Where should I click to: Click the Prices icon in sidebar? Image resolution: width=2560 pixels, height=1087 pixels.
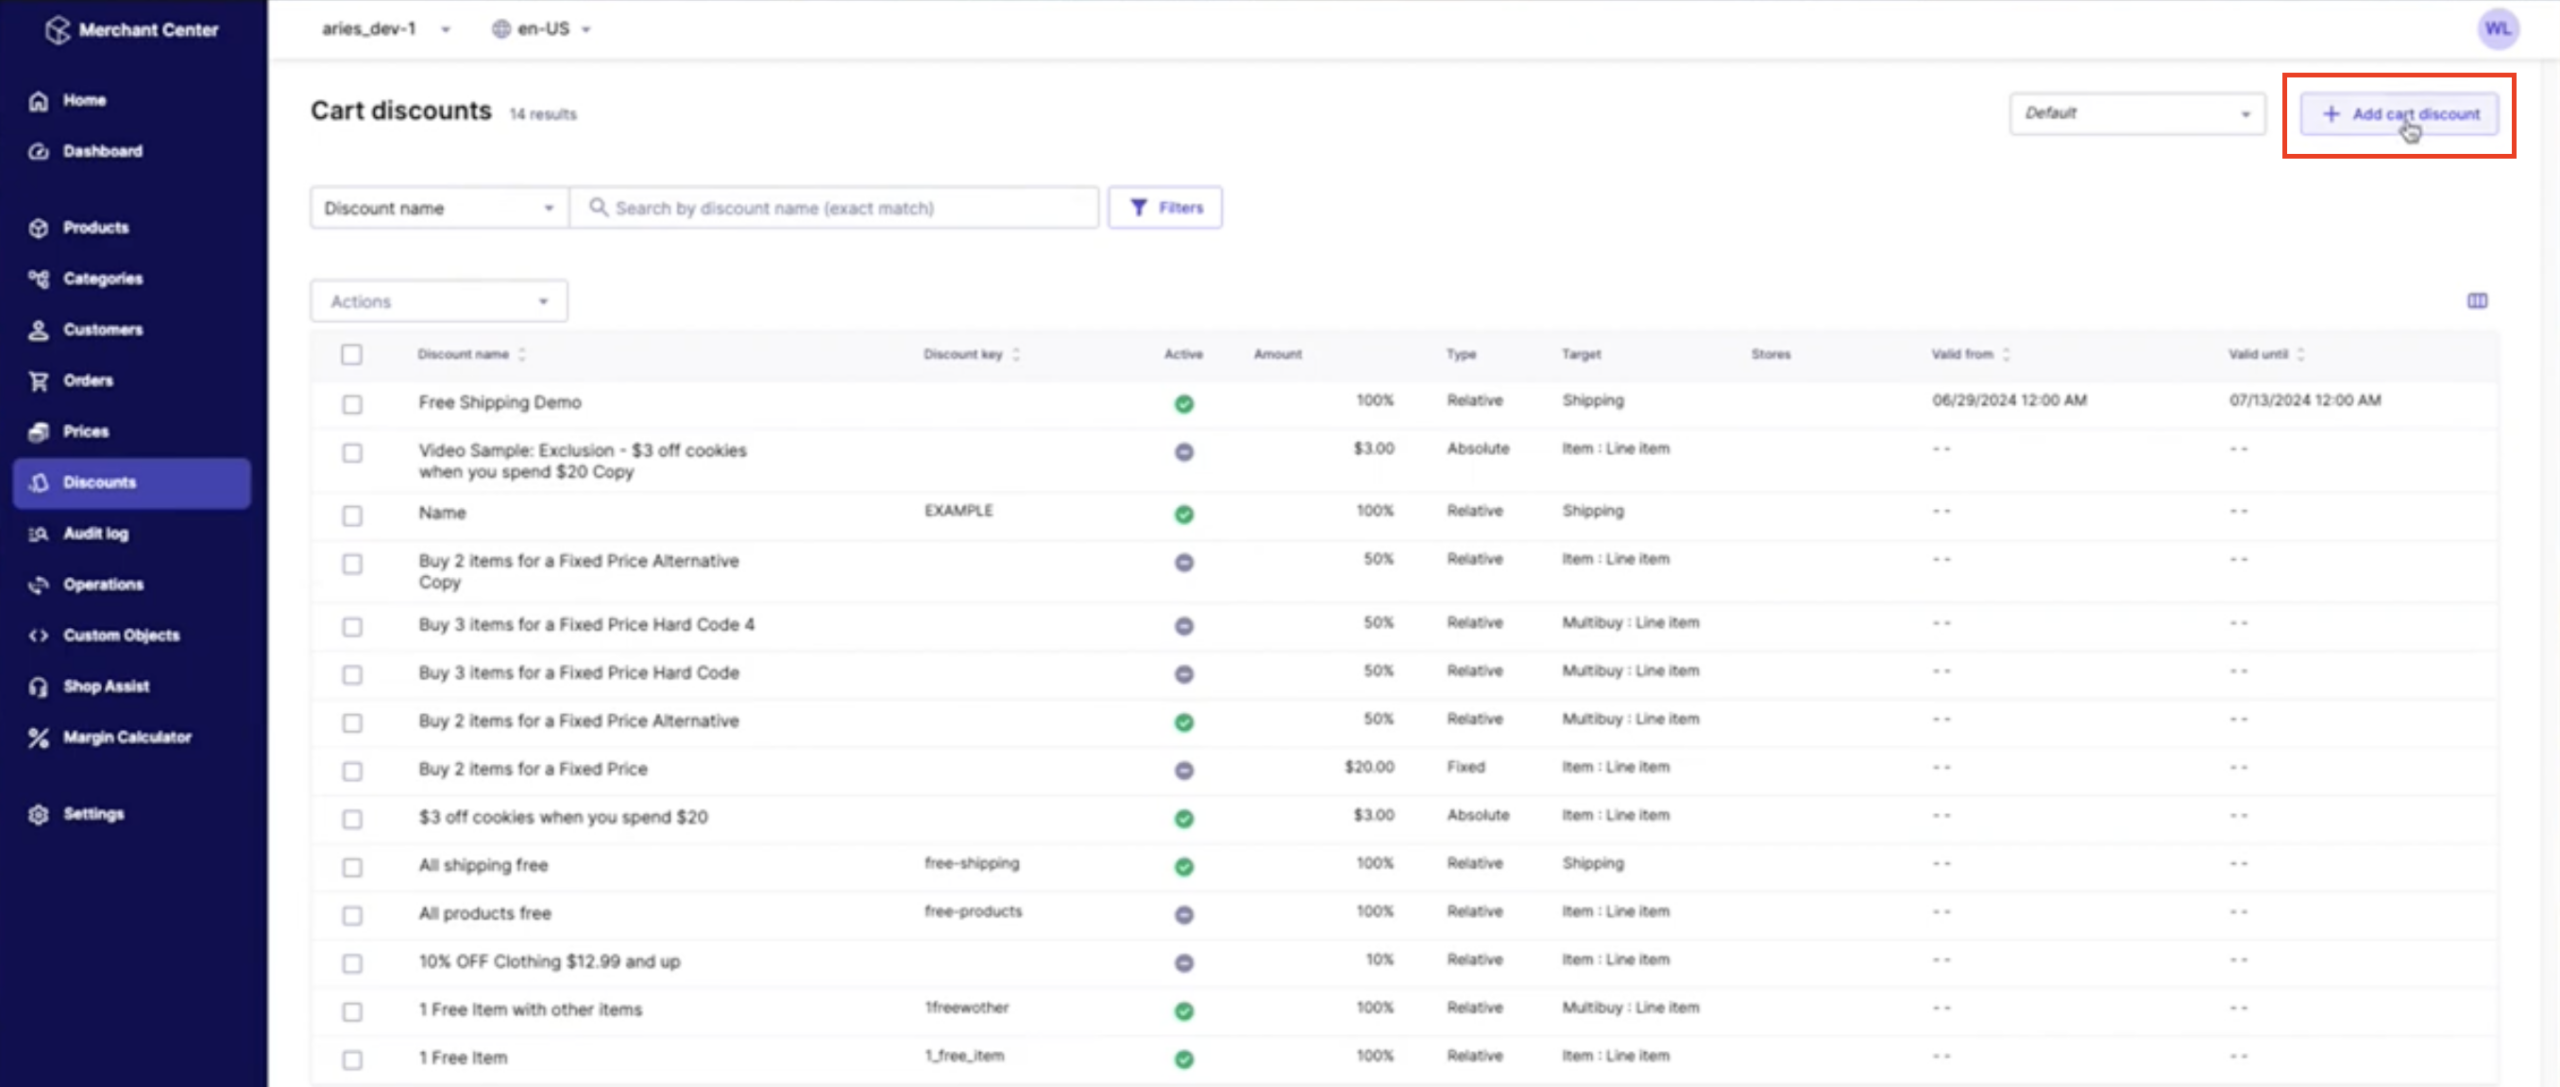click(39, 432)
